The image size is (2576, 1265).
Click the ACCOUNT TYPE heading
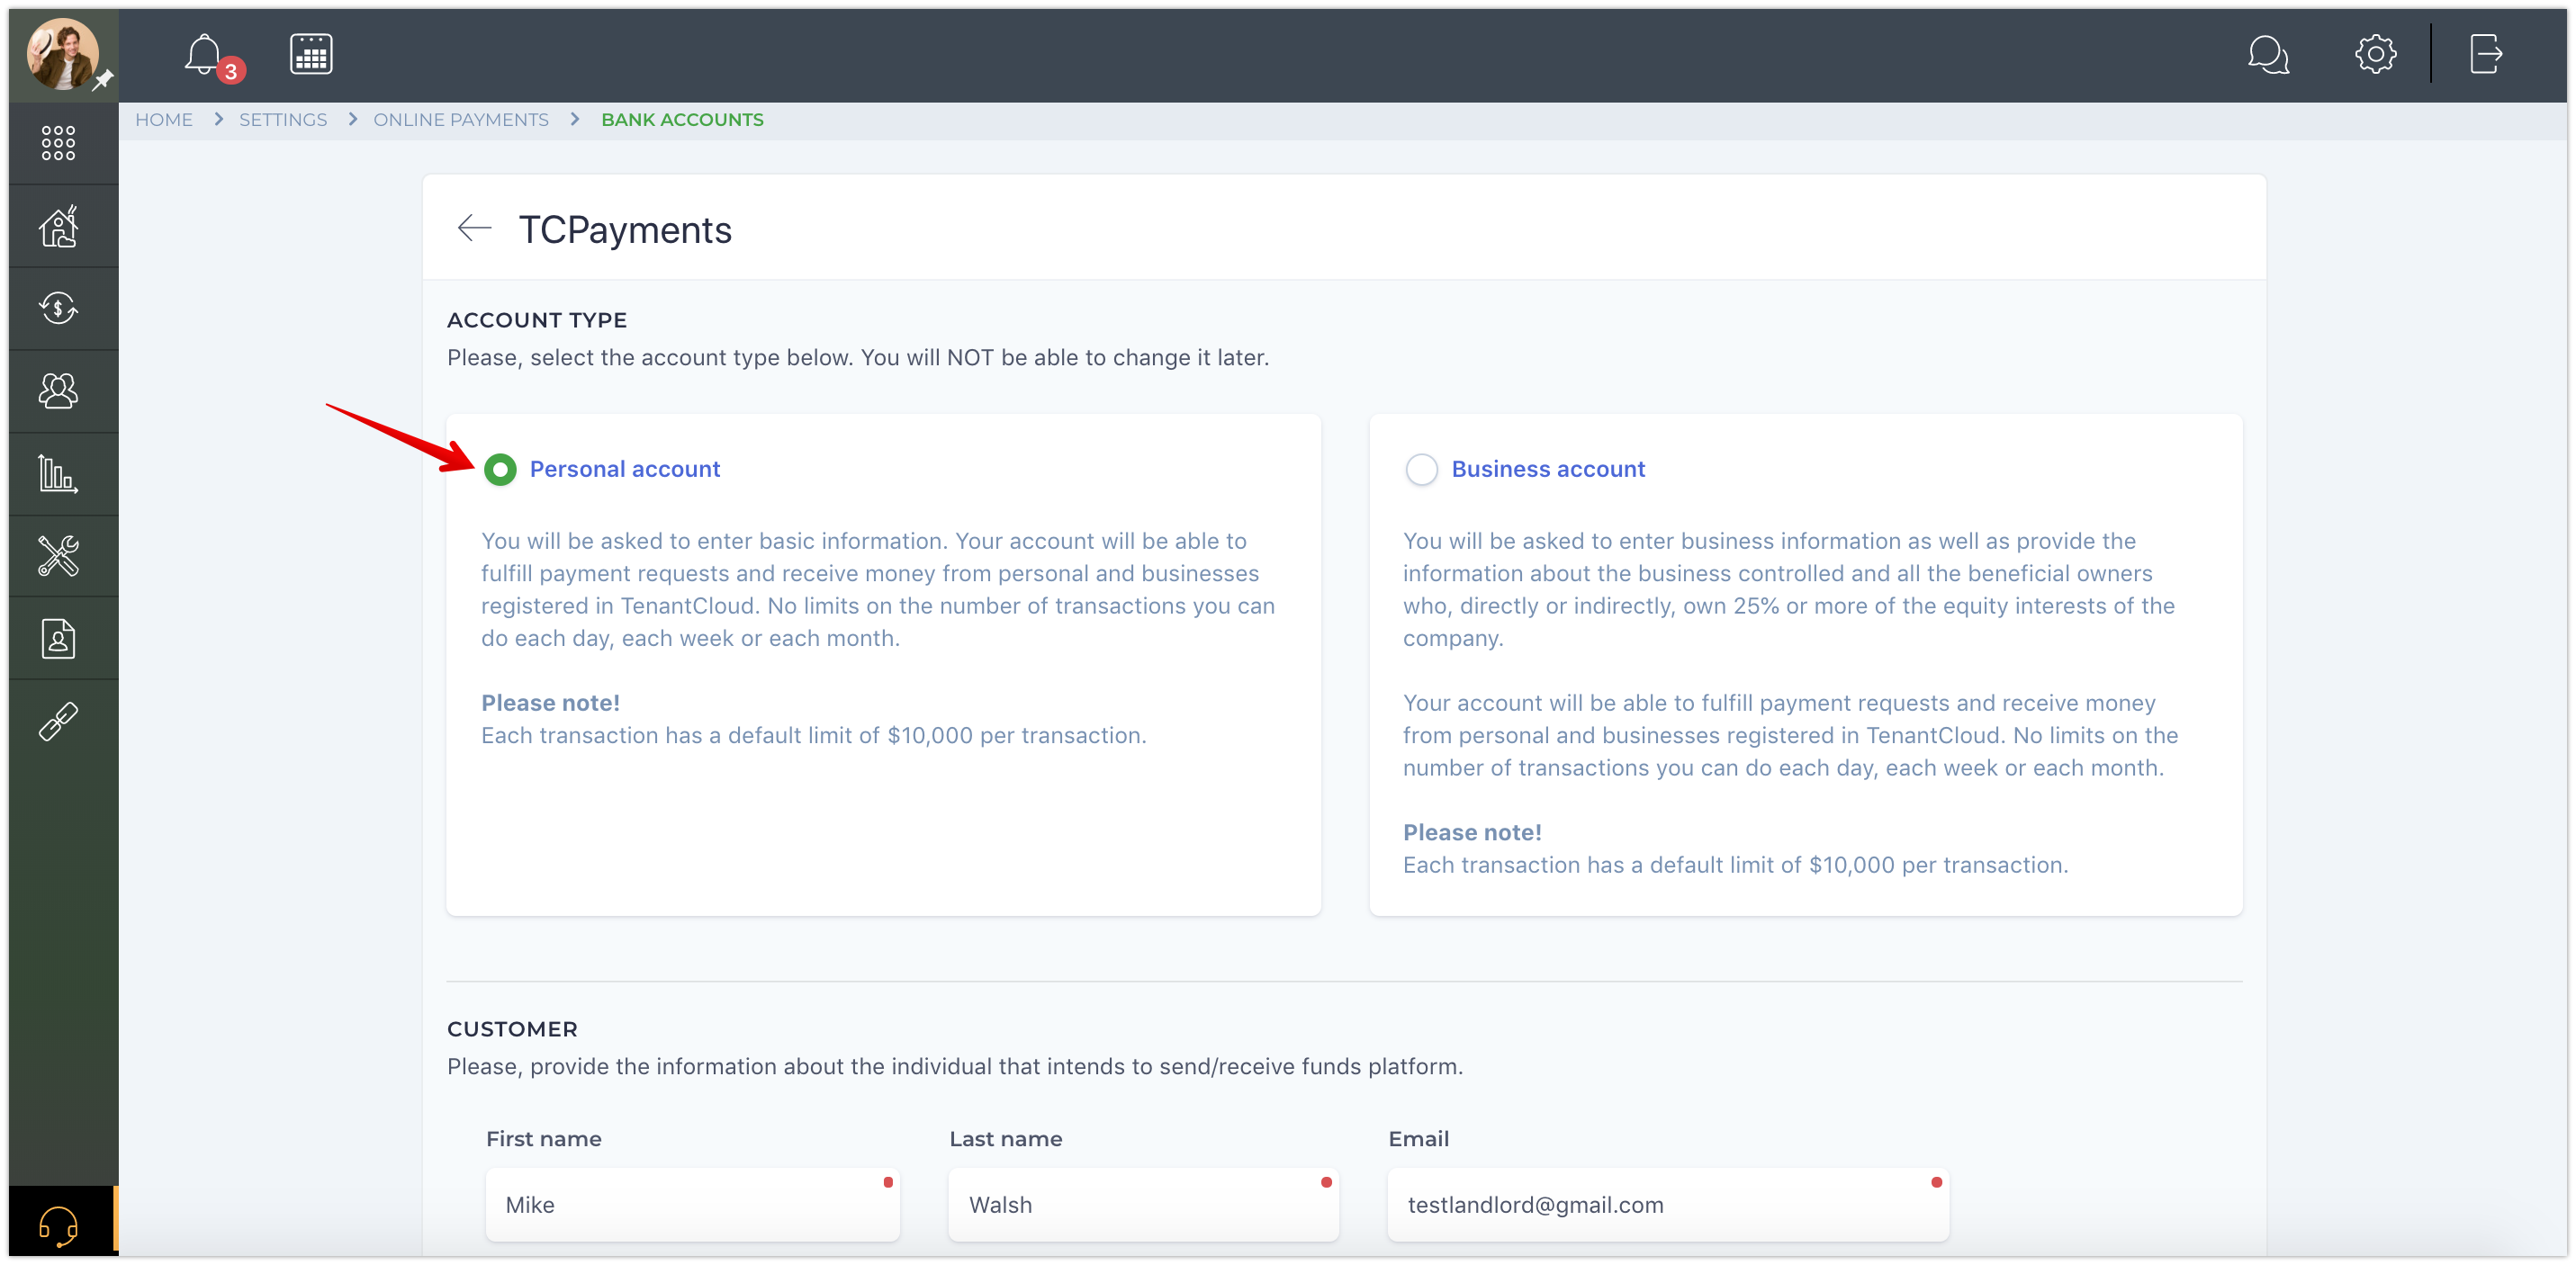[x=537, y=320]
